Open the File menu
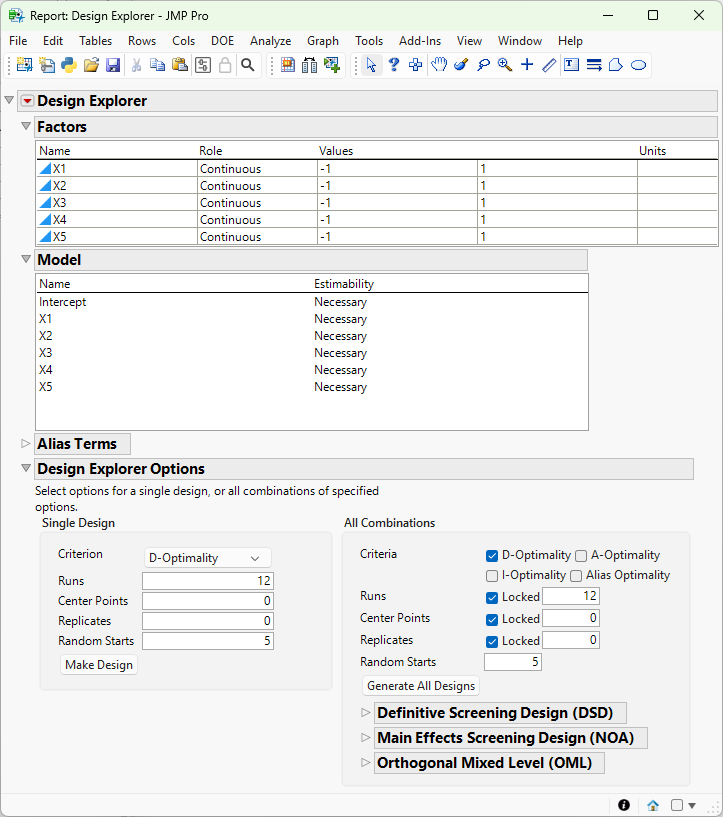 [18, 41]
